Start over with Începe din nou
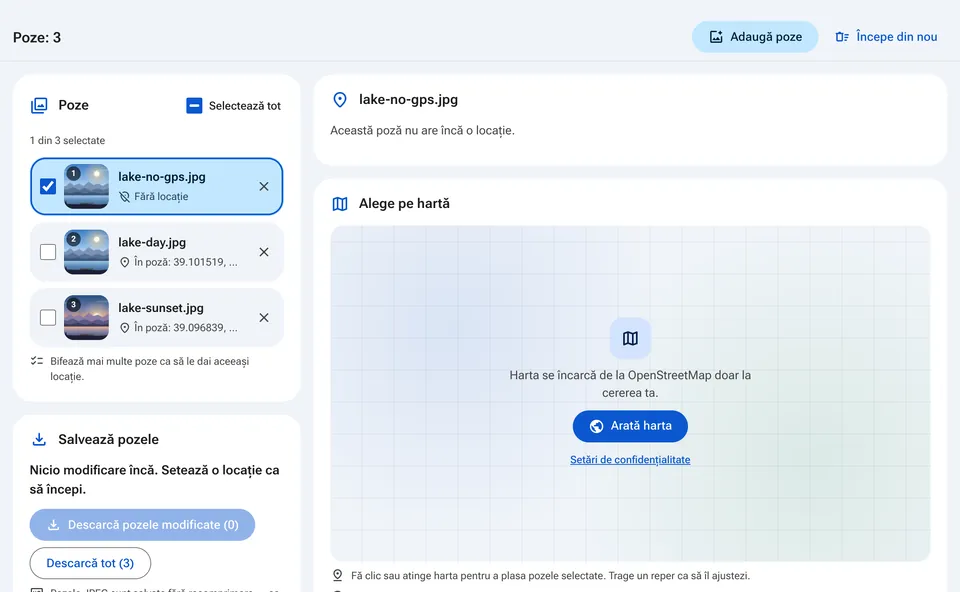The width and height of the screenshot is (960, 592). pos(886,37)
